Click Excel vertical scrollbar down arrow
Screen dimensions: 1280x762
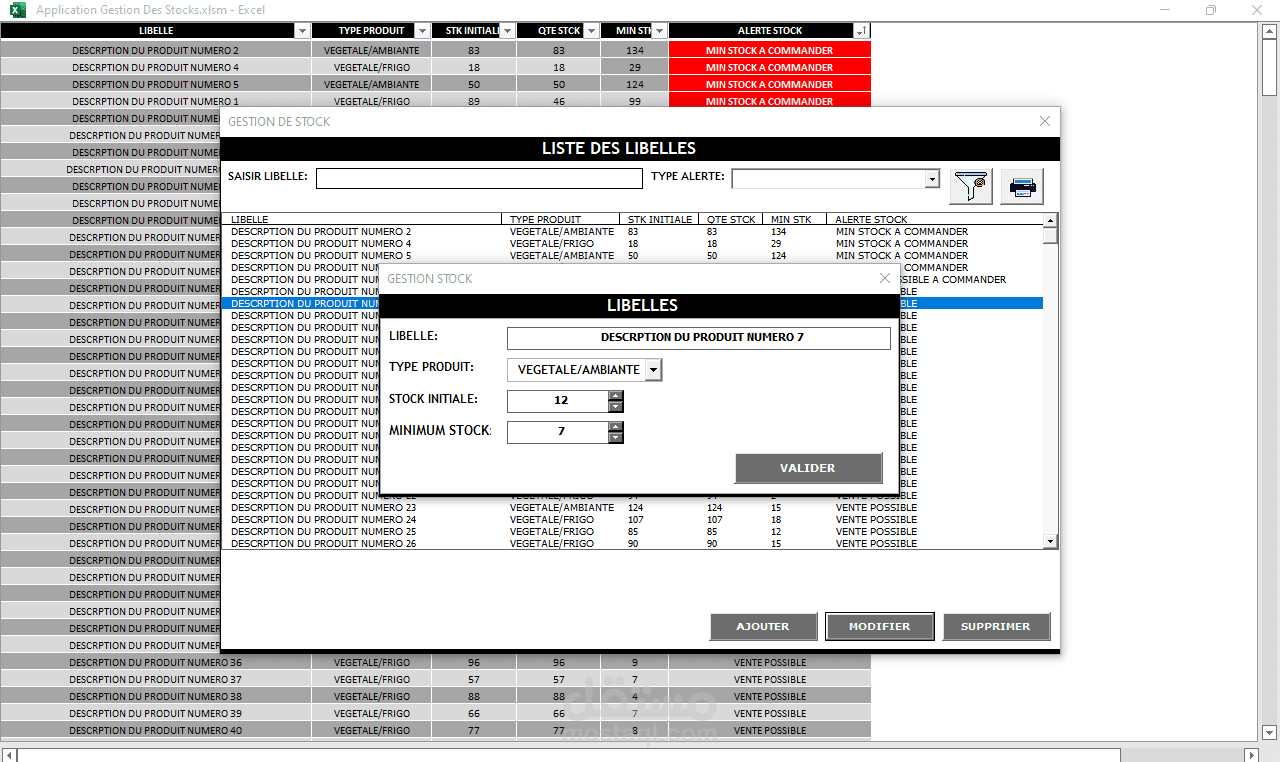click(x=1269, y=732)
